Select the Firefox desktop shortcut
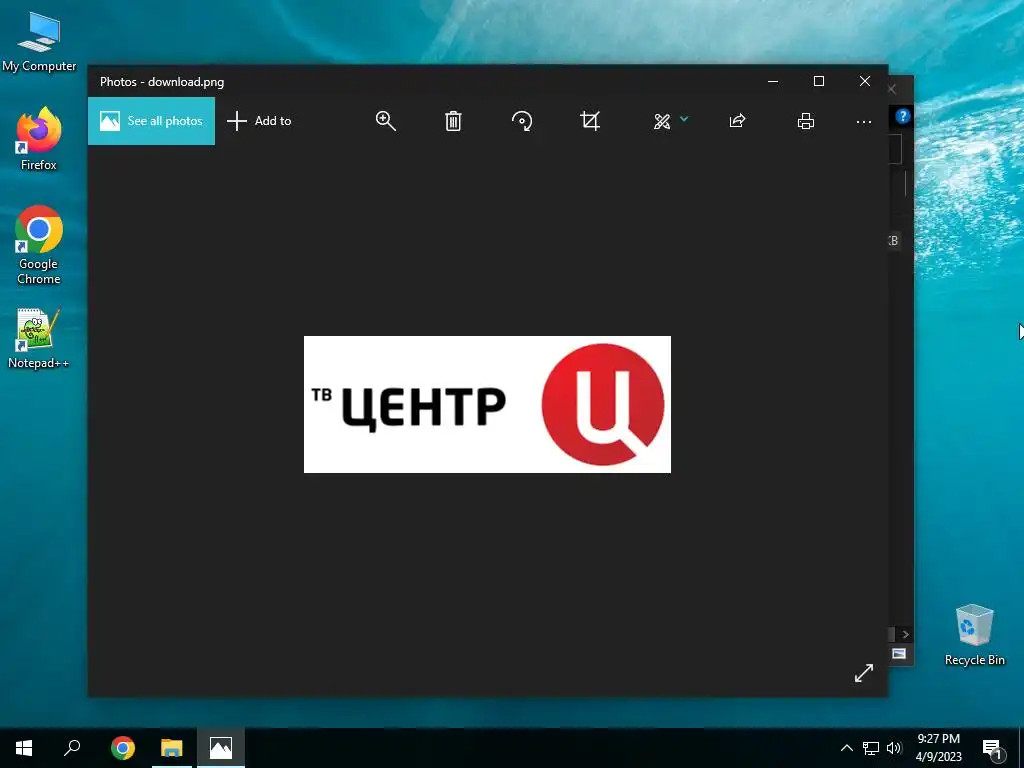The image size is (1024, 768). click(39, 139)
